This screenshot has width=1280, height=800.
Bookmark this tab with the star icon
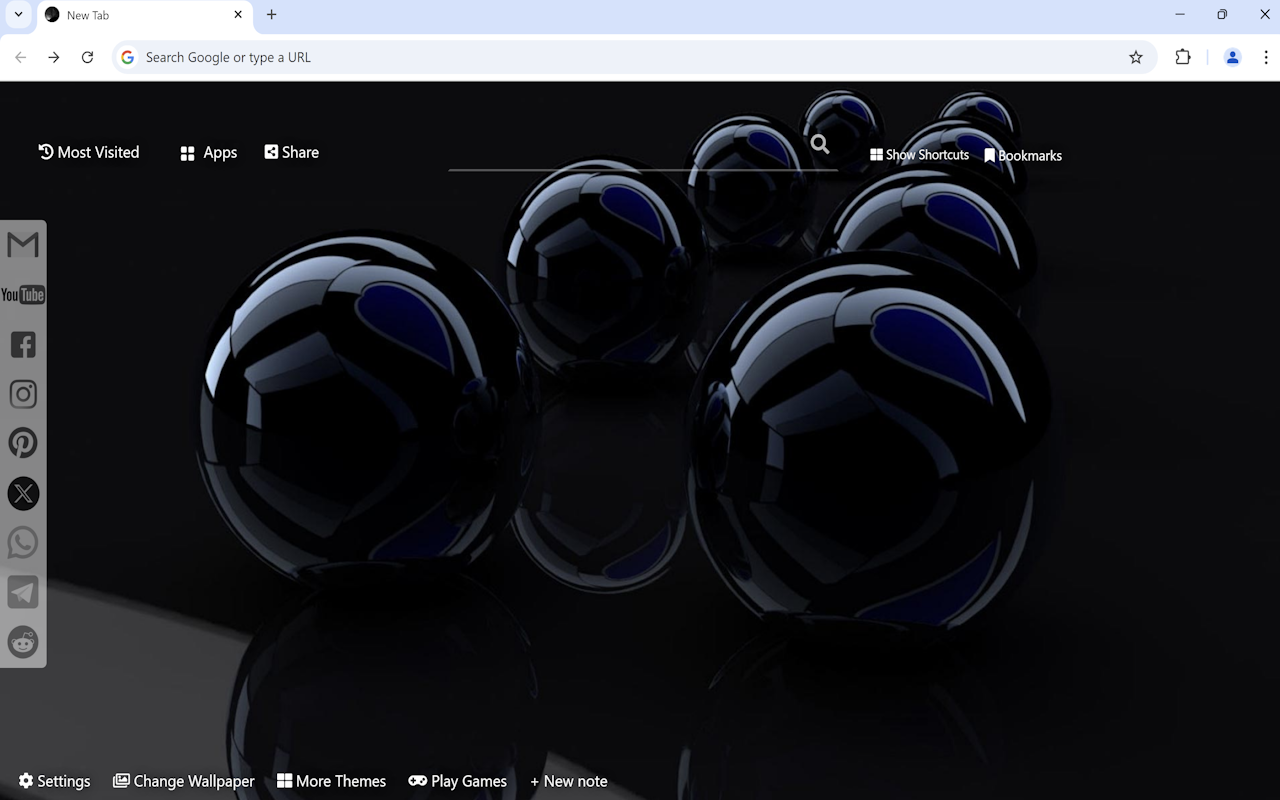pos(1136,57)
